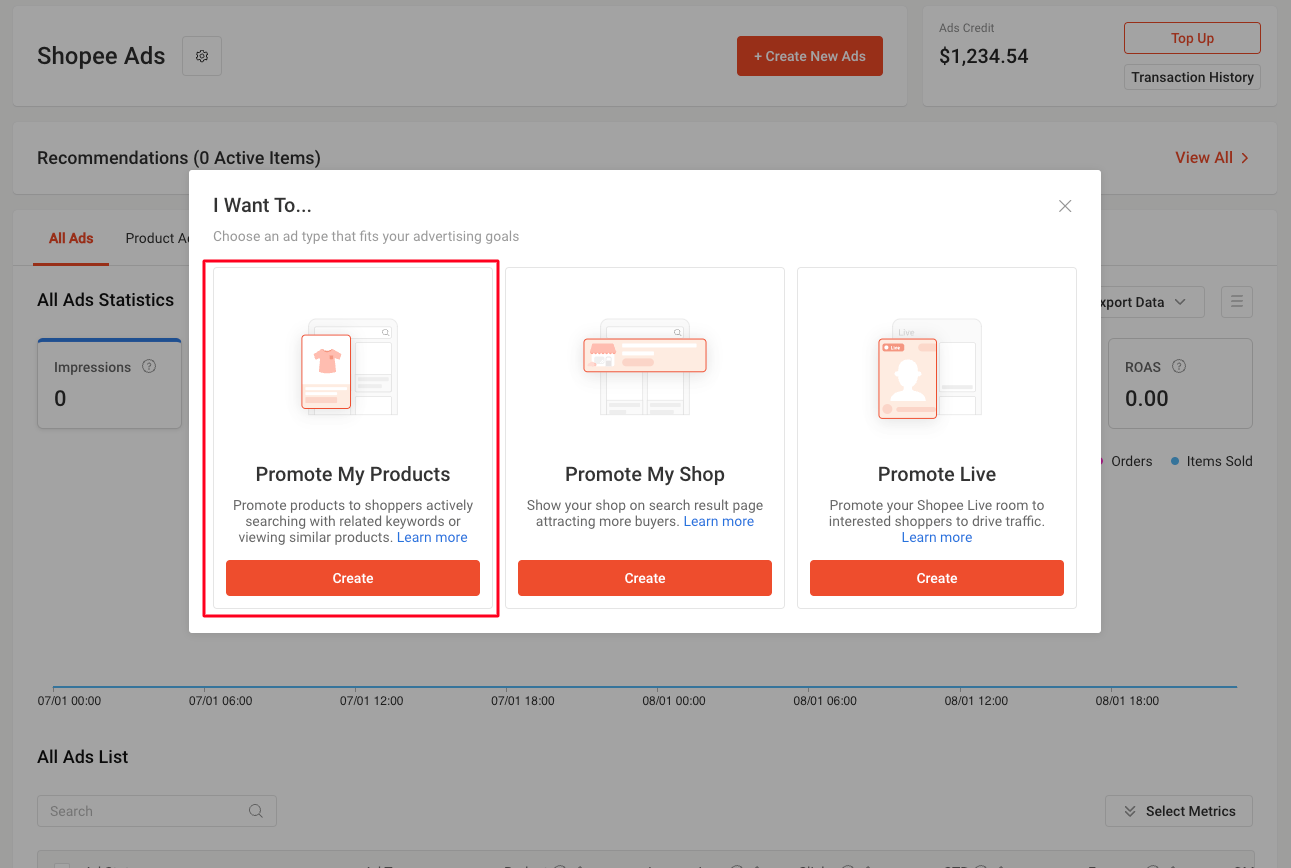Viewport: 1291px width, 868px height.
Task: Open Learn more under Promote My Products
Action: [432, 537]
